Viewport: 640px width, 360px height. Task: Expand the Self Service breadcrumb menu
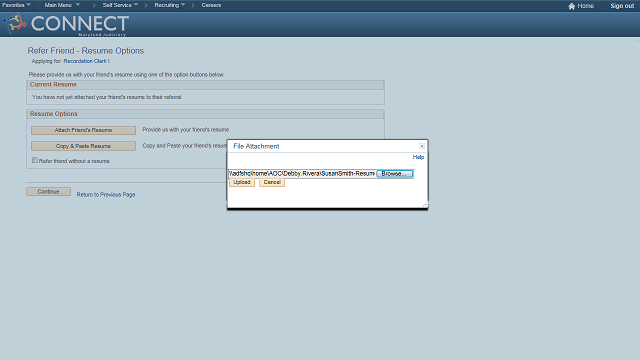tap(120, 5)
